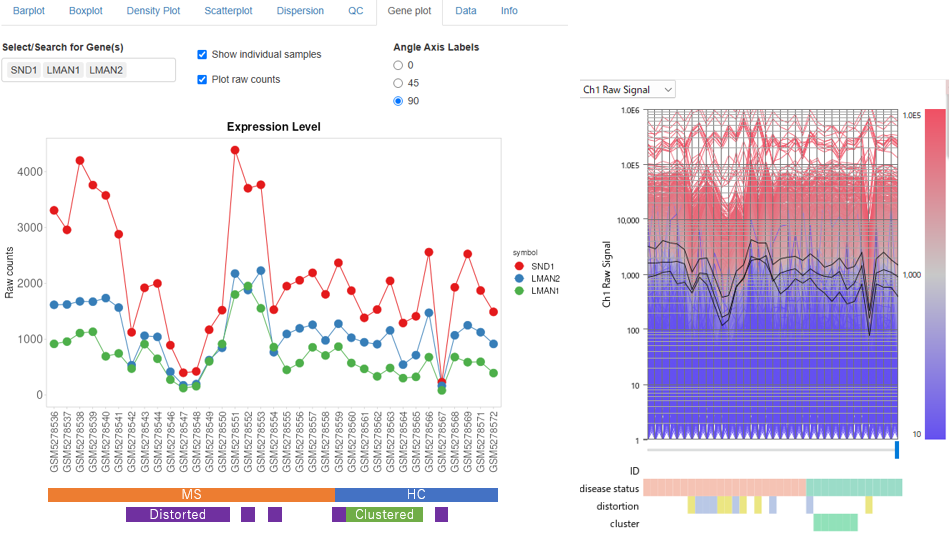This screenshot has width=951, height=536.
Task: Click the green cluster annotation block
Action: pyautogui.click(x=835, y=523)
